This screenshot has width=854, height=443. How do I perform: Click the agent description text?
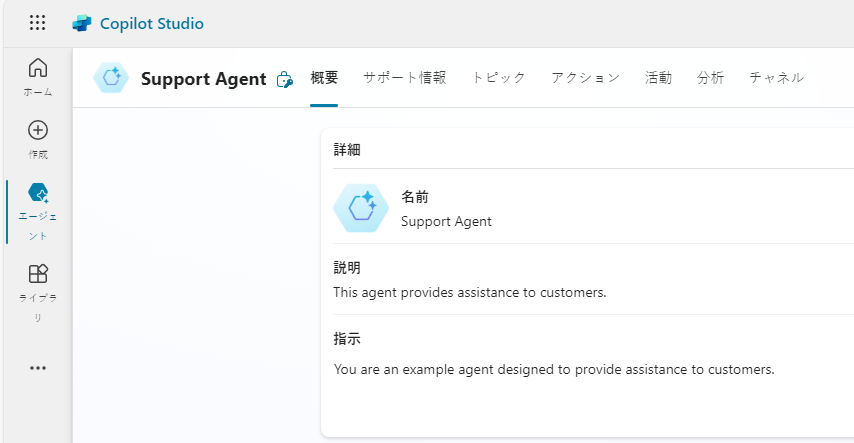pos(470,293)
